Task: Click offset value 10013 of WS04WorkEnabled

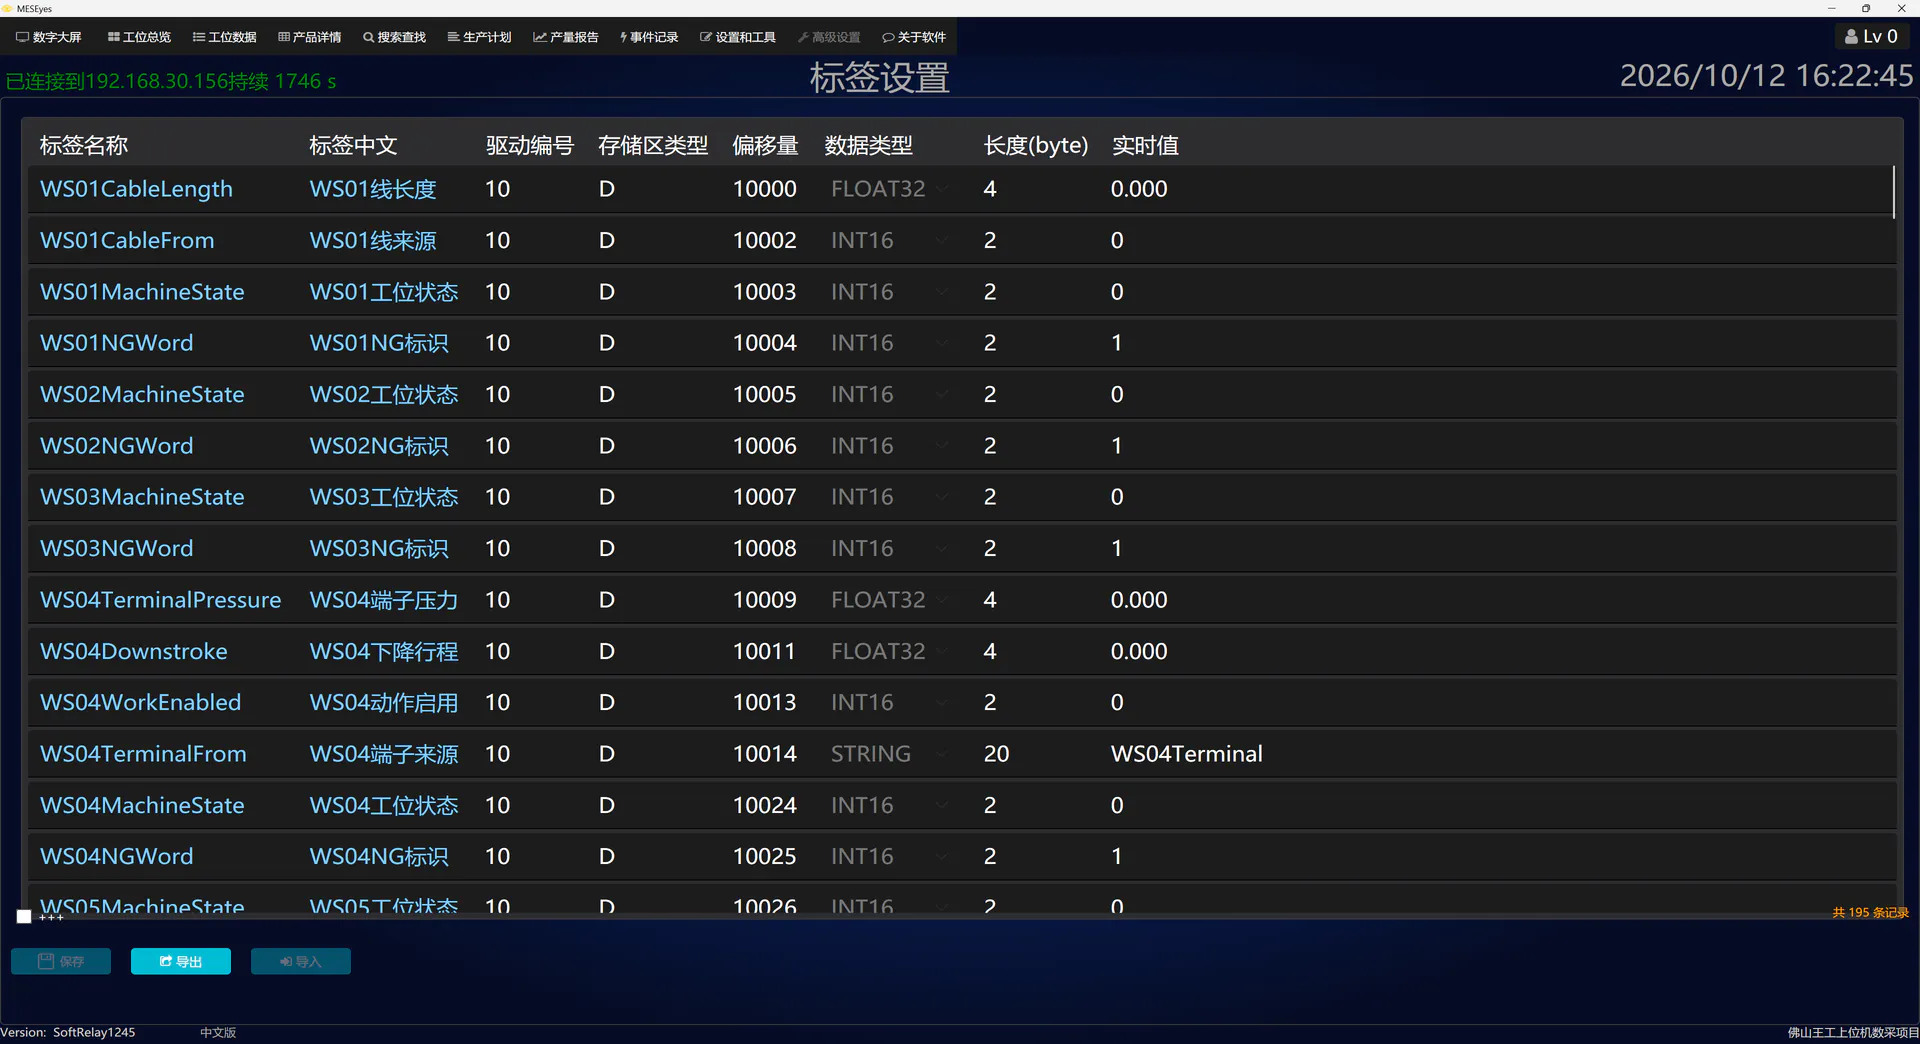Action: click(765, 702)
